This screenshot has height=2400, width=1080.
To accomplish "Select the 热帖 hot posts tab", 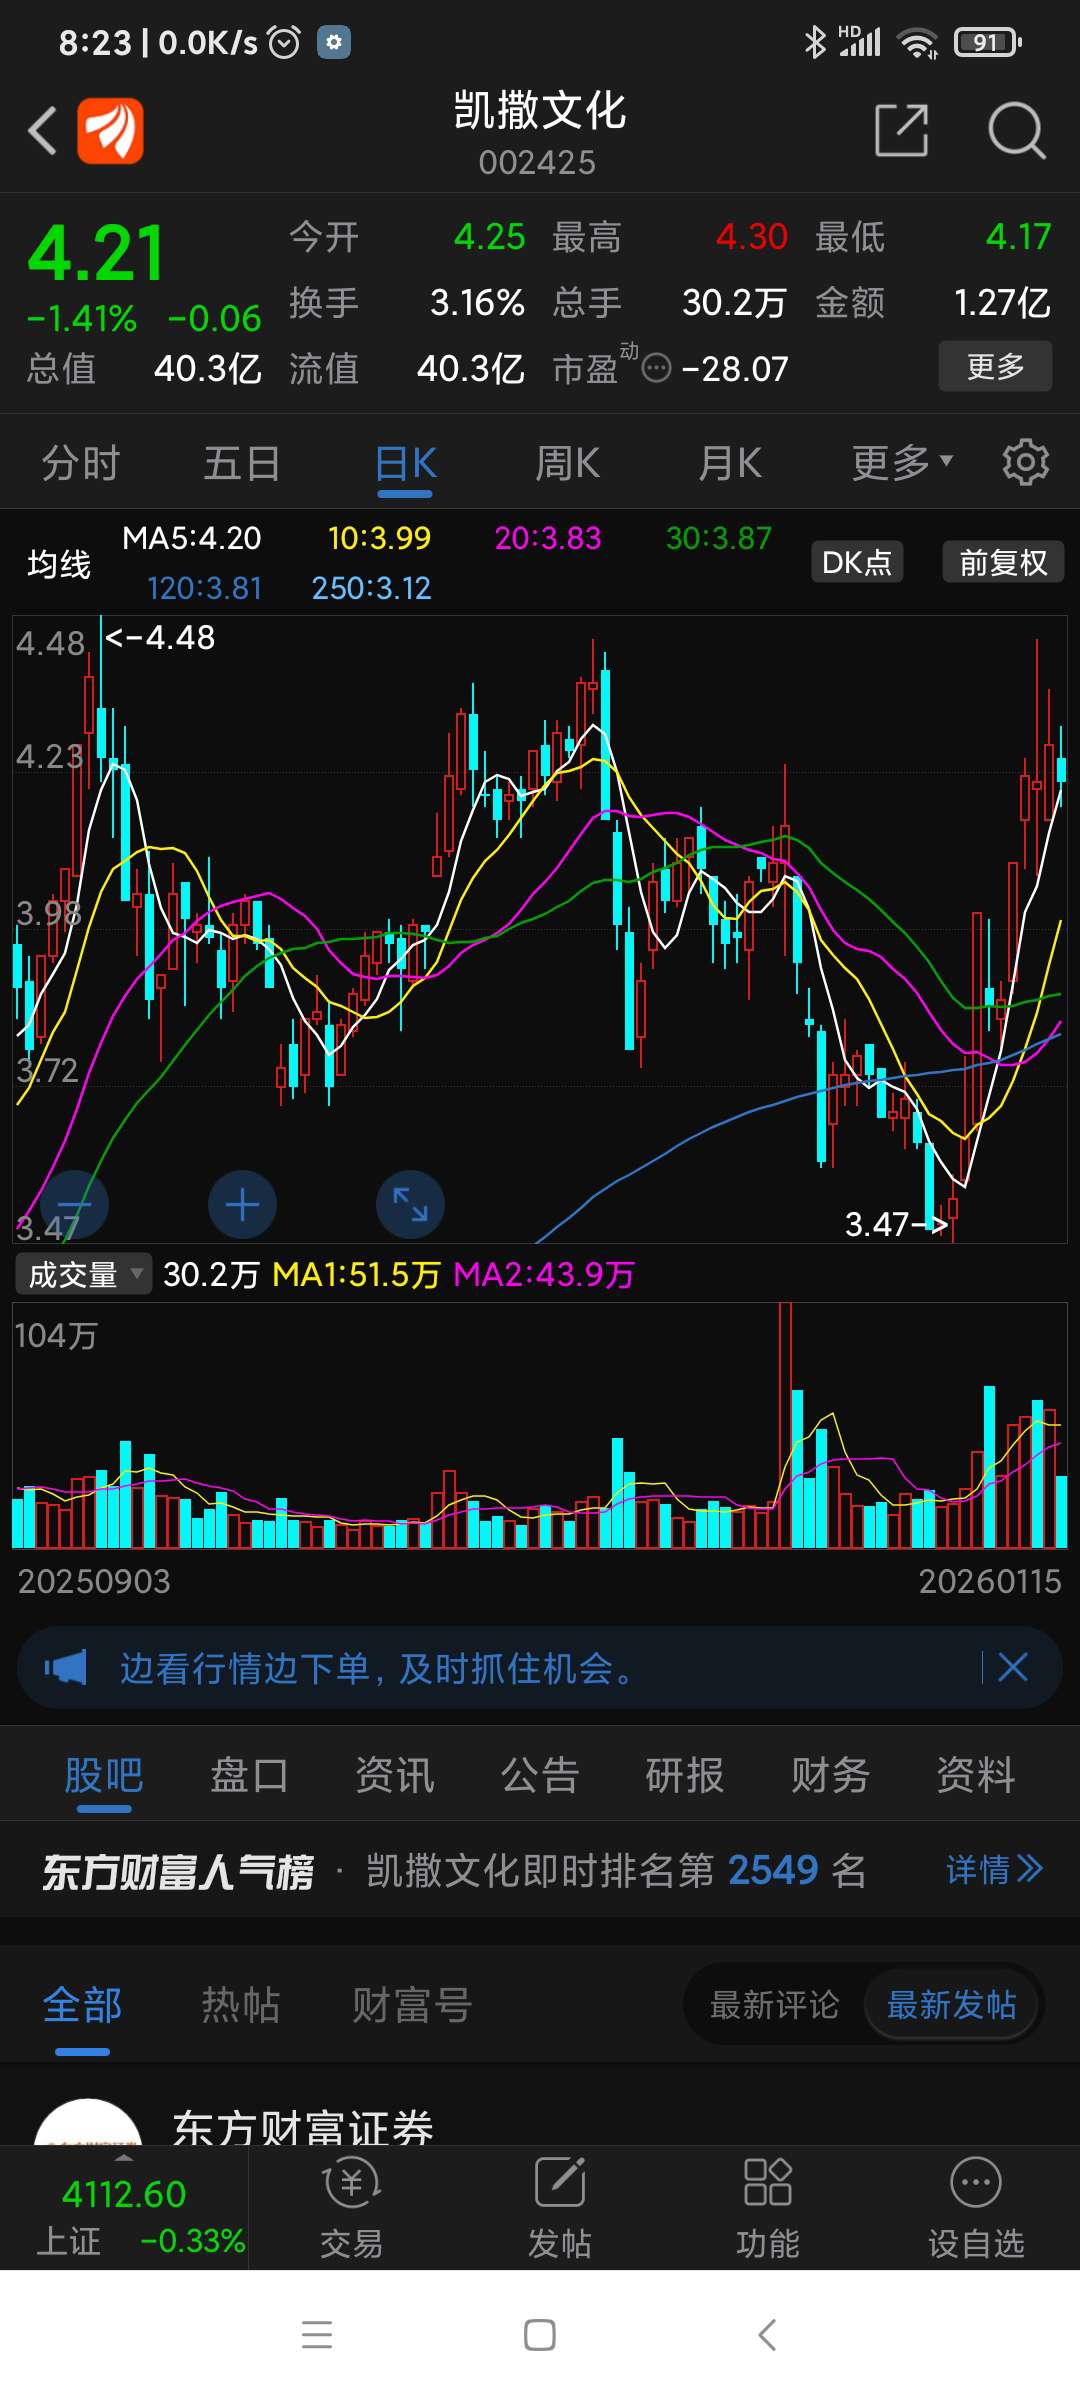I will pos(241,2005).
